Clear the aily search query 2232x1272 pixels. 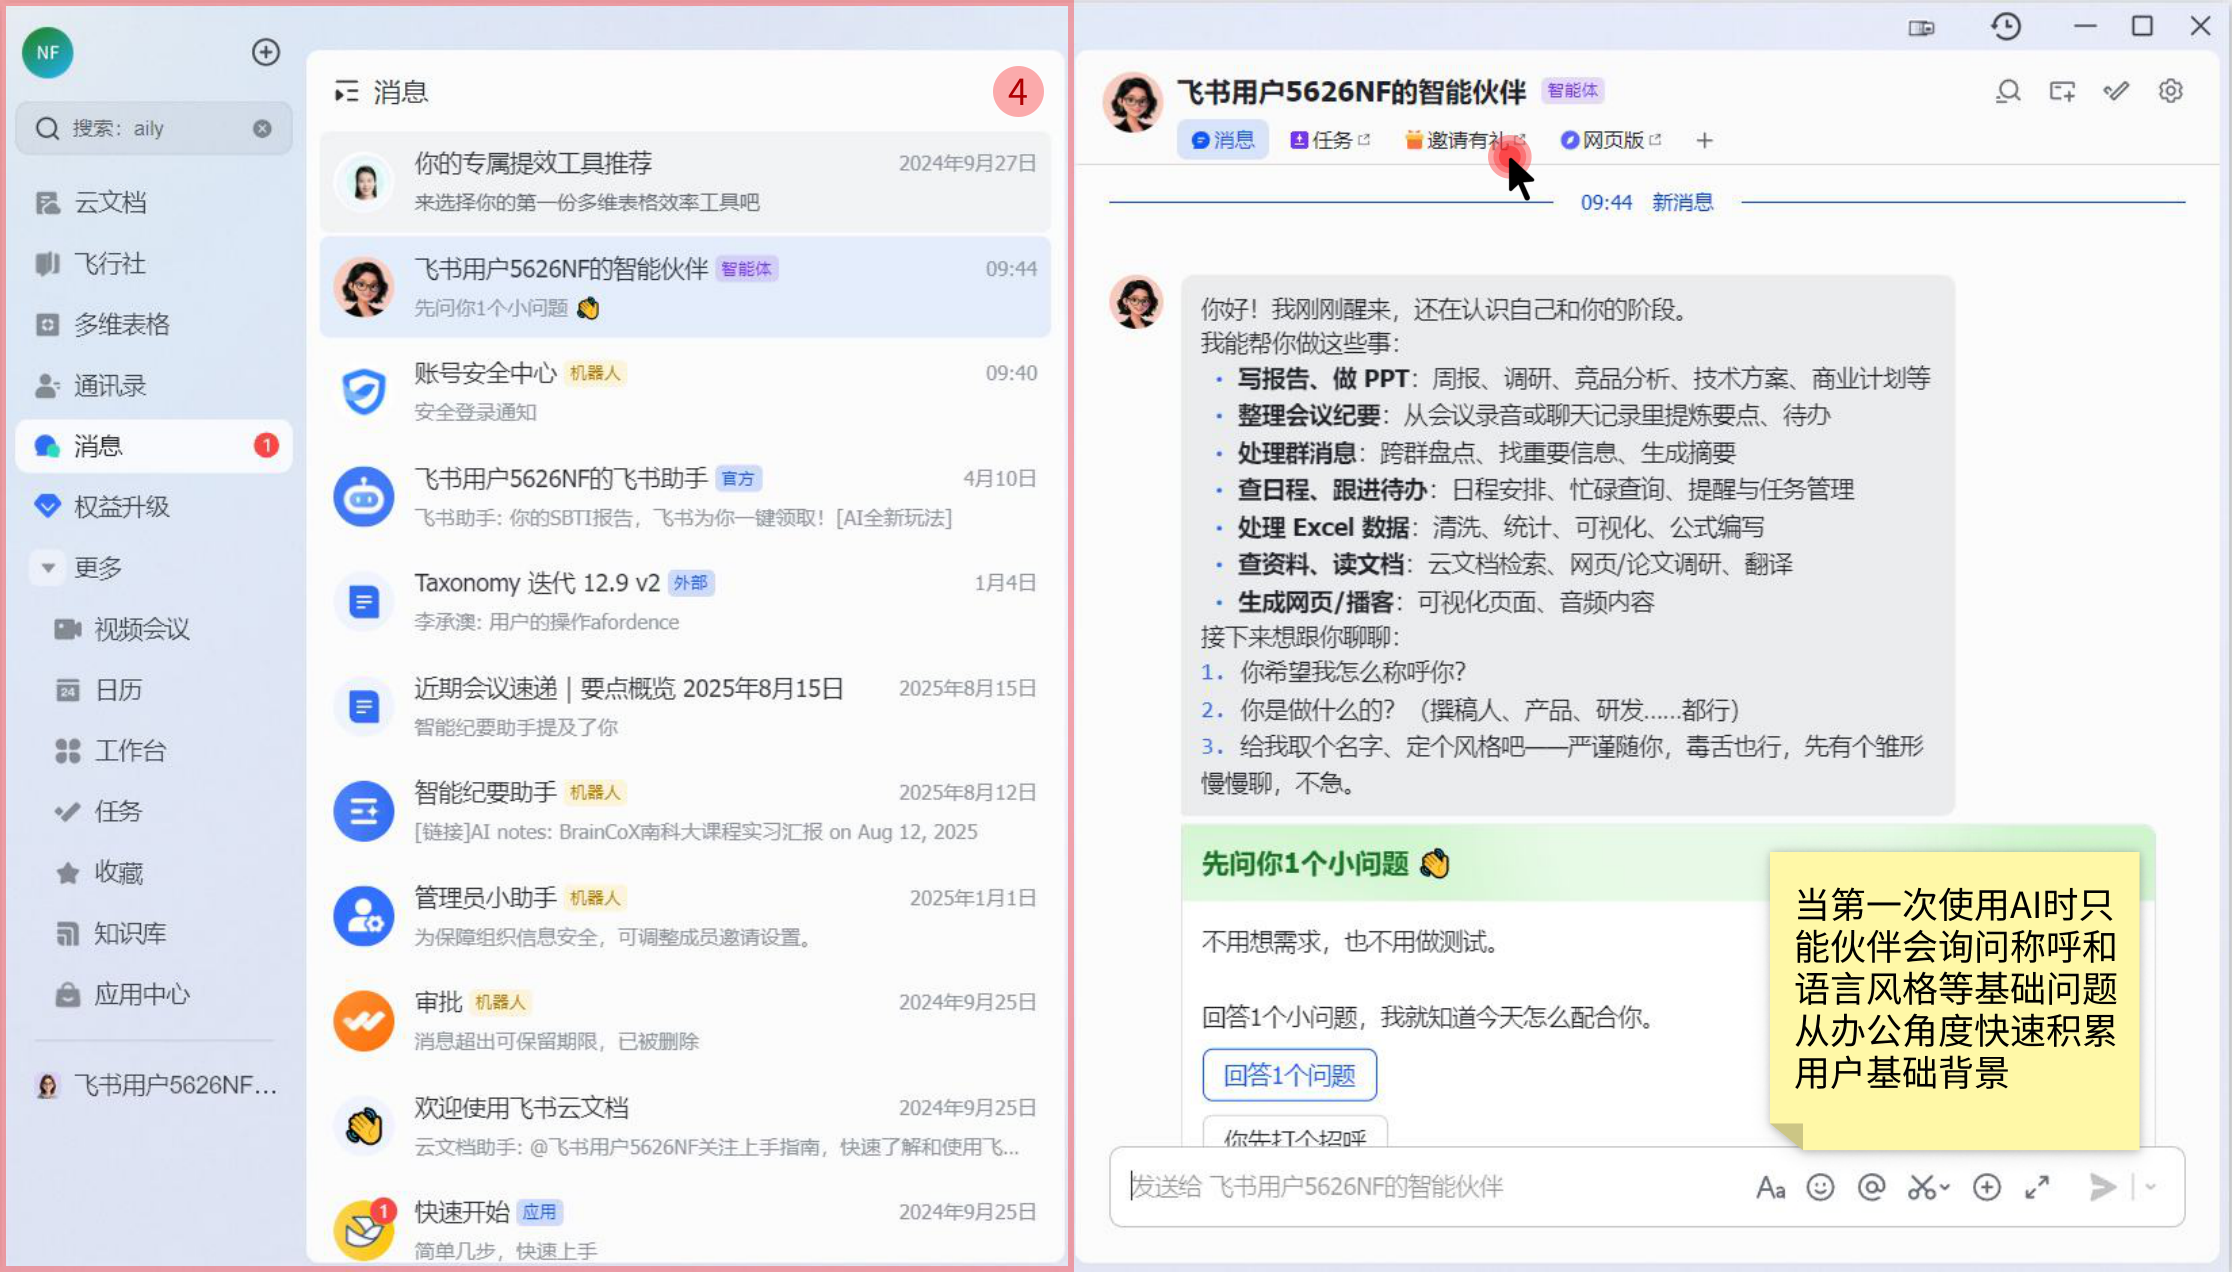click(262, 128)
